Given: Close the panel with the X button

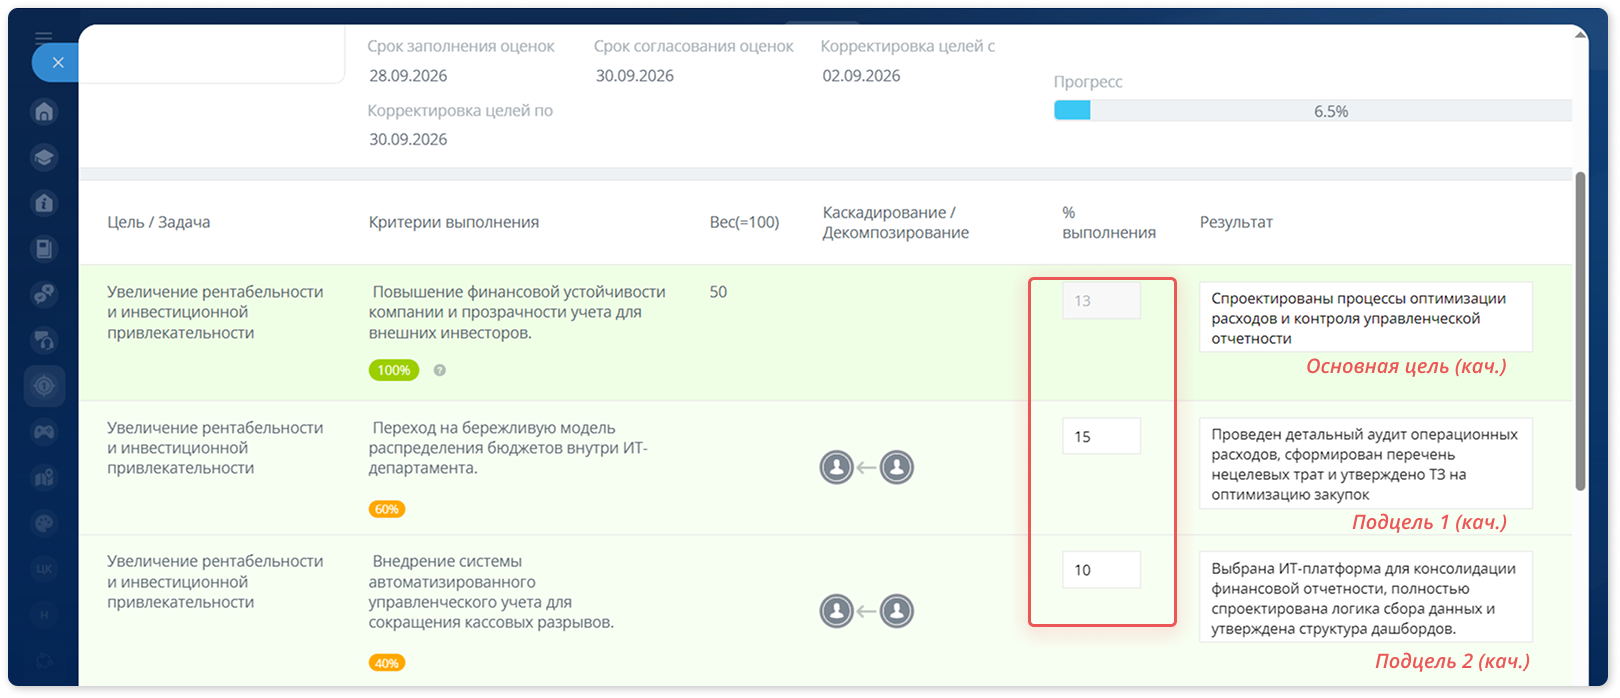Looking at the screenshot, I should 58,63.
